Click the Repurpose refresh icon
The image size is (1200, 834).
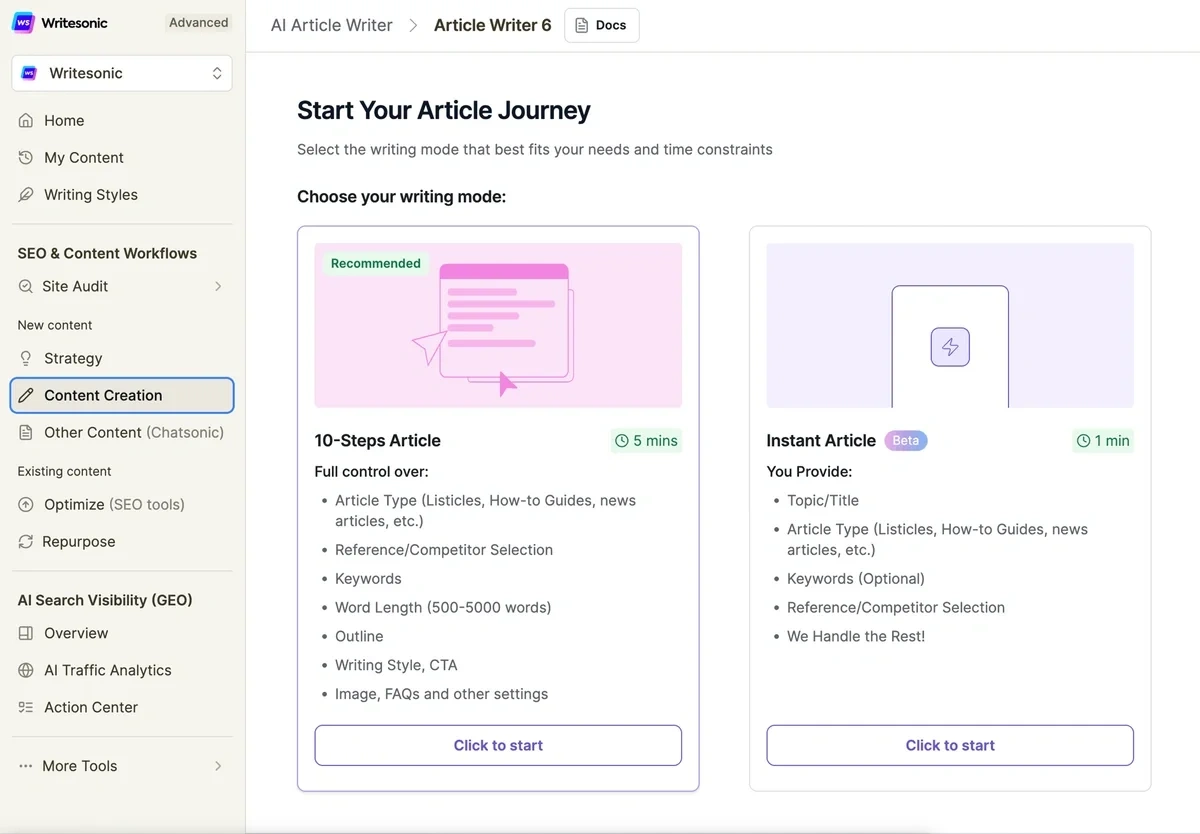(x=26, y=541)
